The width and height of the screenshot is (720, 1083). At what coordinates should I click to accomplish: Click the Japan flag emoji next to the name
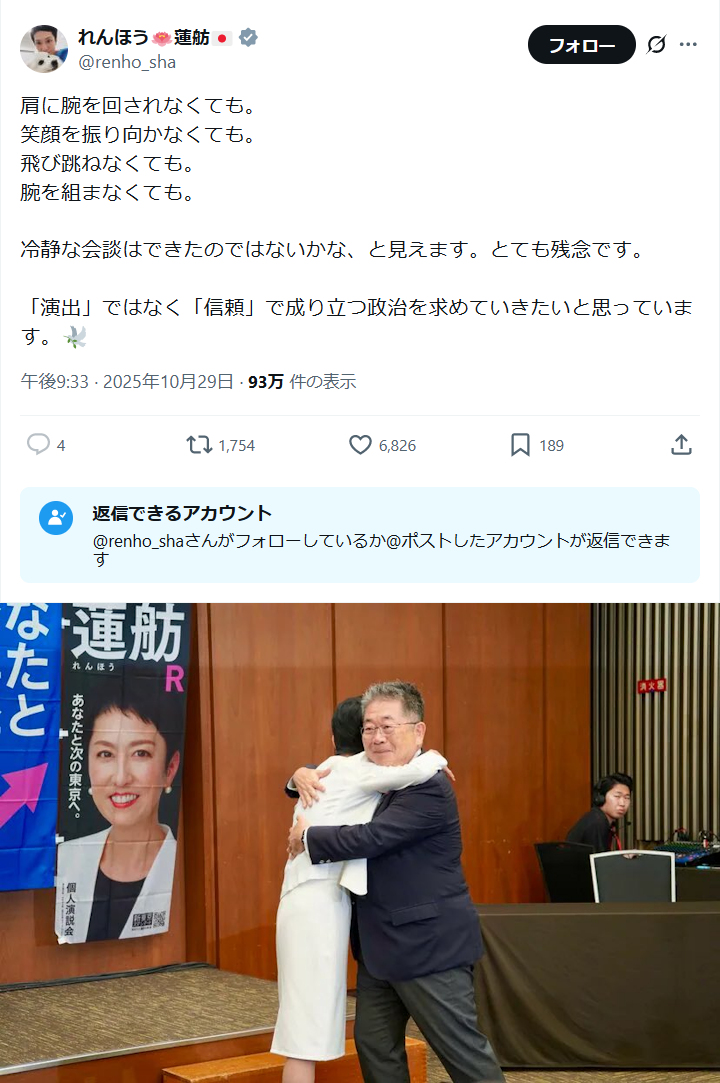point(222,38)
